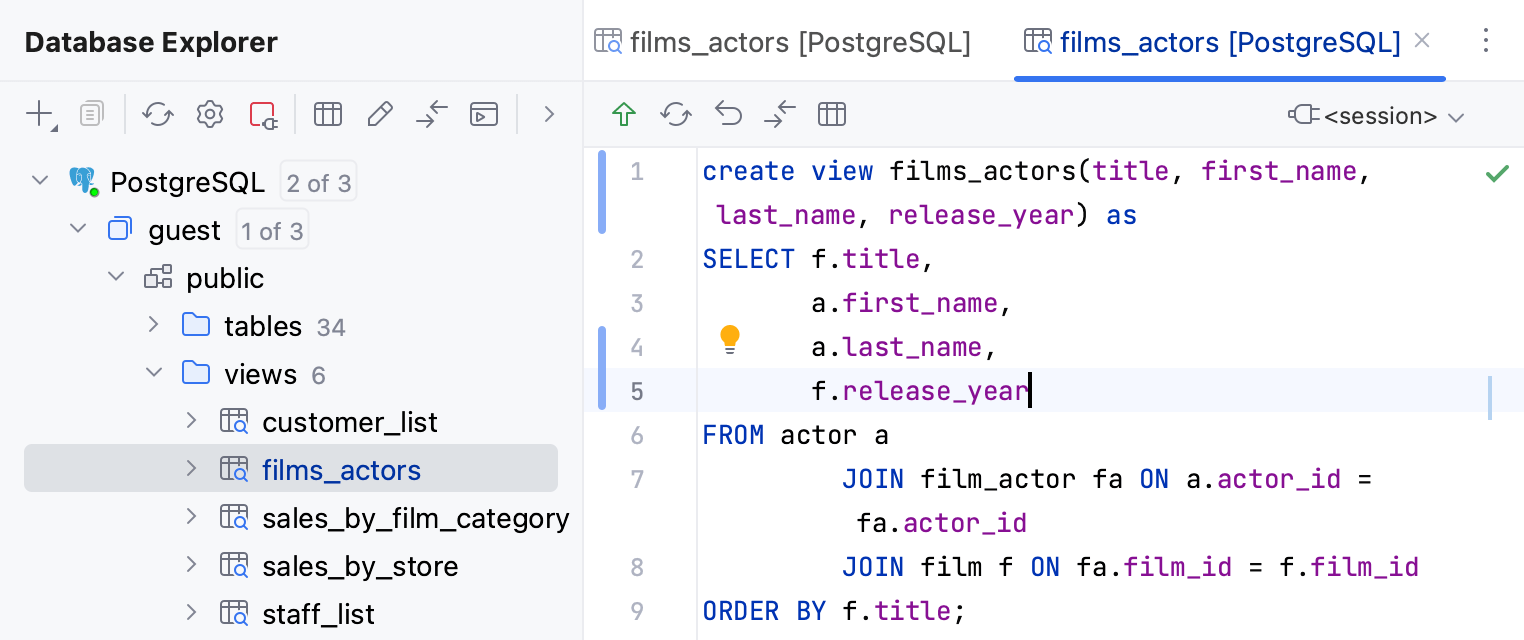
Task: Open Data Source Properties settings
Action: [x=209, y=114]
